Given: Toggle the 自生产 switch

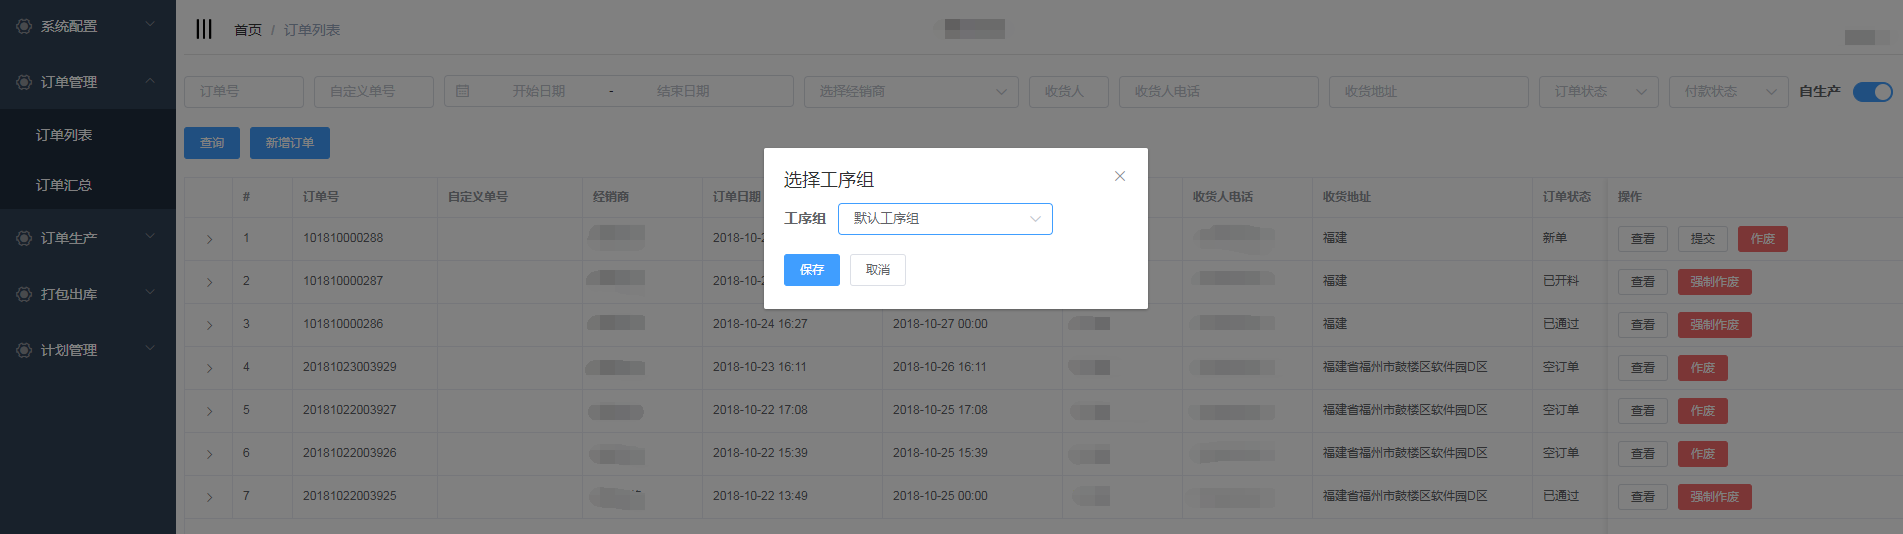Looking at the screenshot, I should (1872, 92).
